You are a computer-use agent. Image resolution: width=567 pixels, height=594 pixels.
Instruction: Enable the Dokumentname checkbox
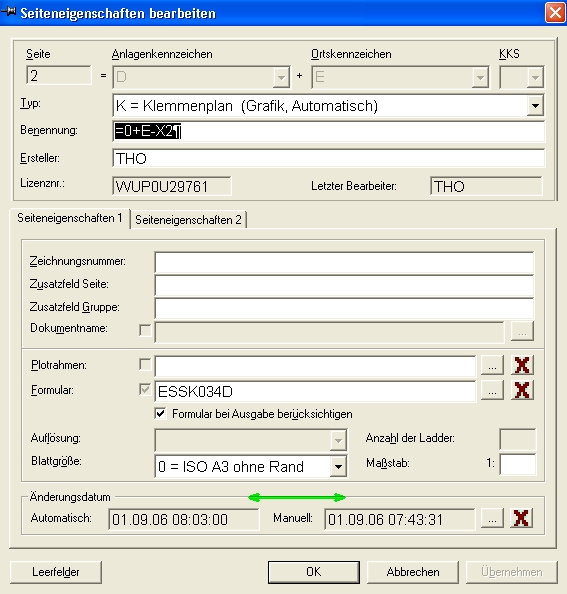145,330
